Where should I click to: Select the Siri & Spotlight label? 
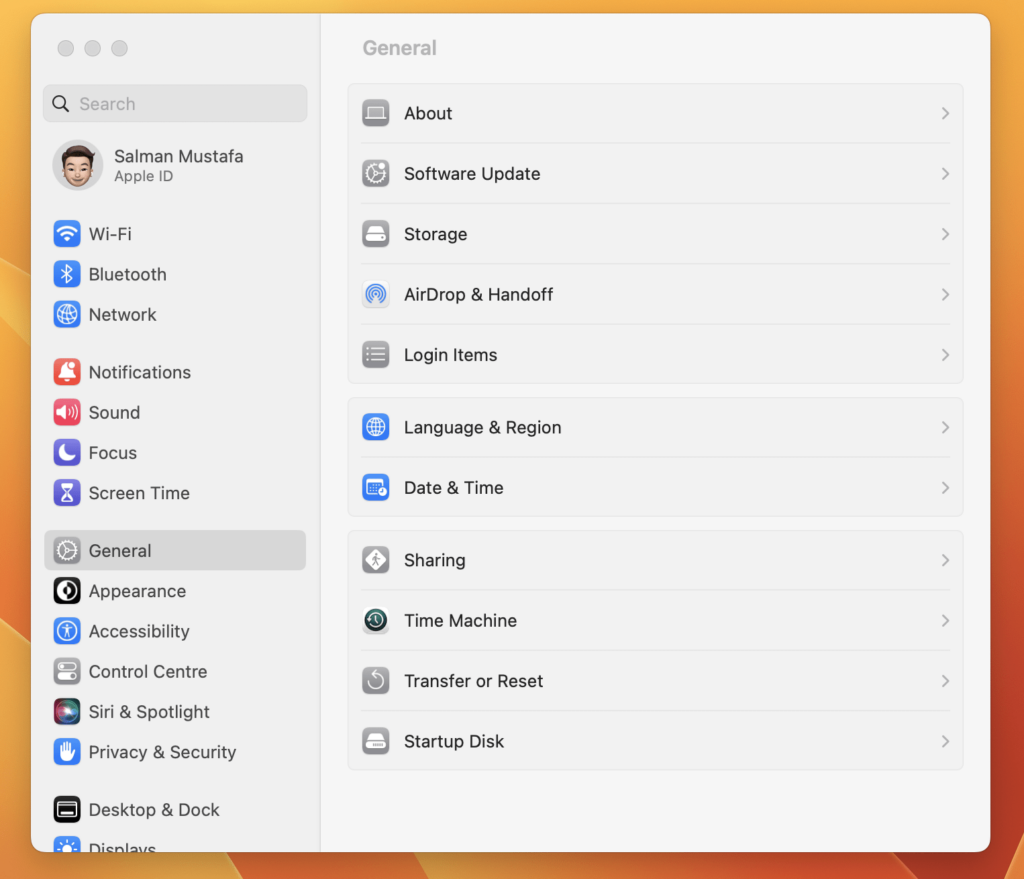click(149, 712)
